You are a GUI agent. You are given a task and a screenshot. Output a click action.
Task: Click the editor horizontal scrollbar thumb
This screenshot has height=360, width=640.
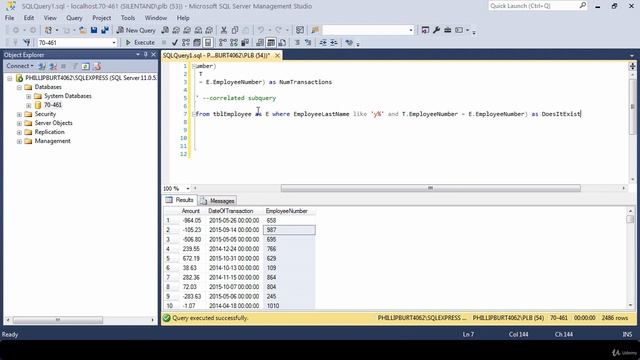pyautogui.click(x=431, y=188)
